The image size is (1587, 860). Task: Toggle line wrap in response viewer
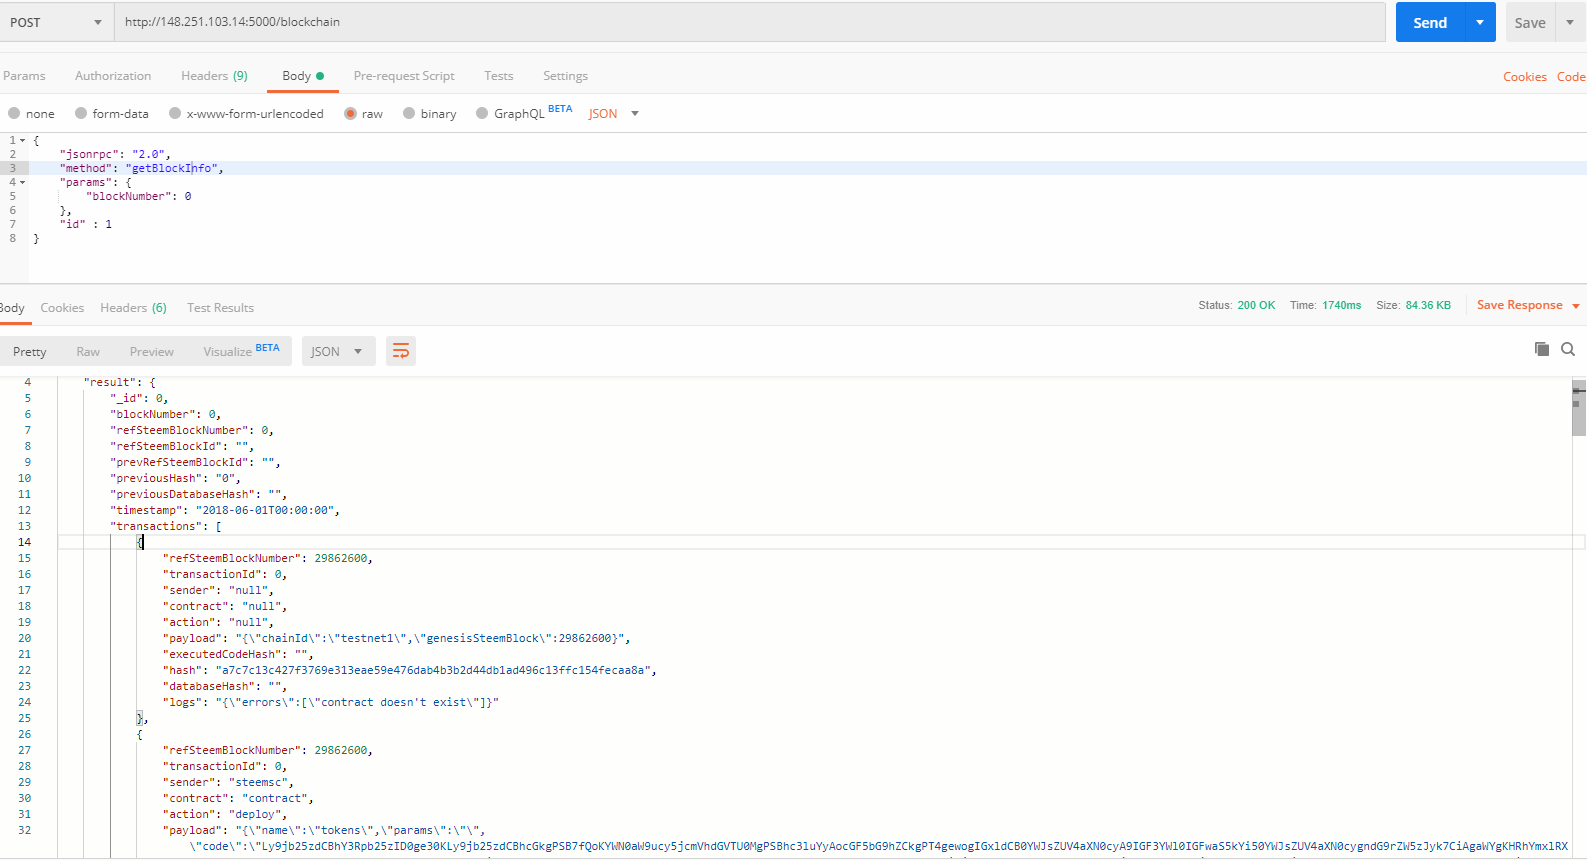(401, 351)
